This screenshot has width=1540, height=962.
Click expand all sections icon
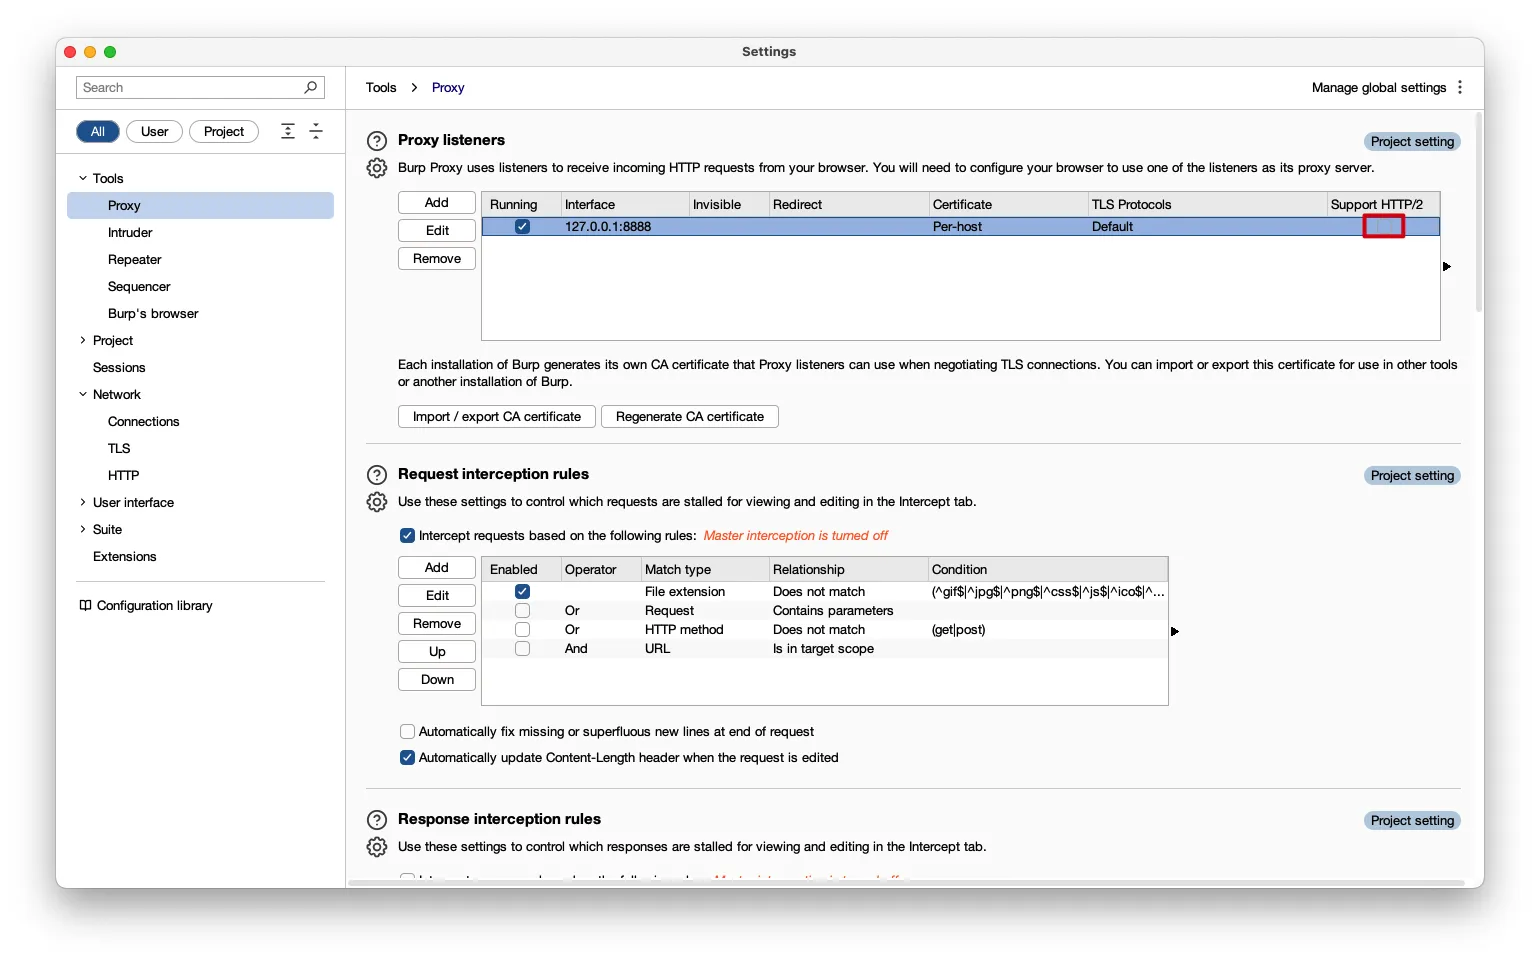(x=288, y=131)
